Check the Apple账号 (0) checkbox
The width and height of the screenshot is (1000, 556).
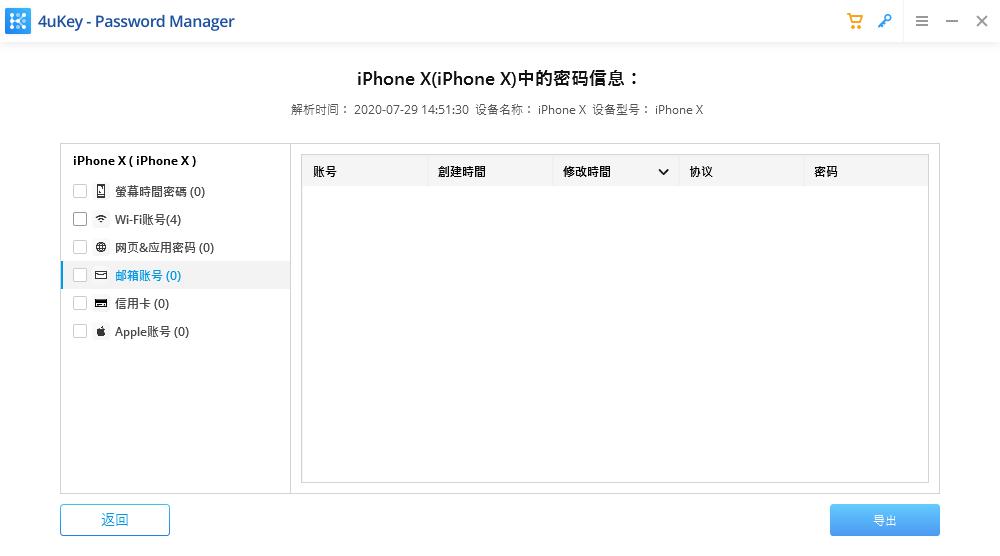tap(80, 331)
